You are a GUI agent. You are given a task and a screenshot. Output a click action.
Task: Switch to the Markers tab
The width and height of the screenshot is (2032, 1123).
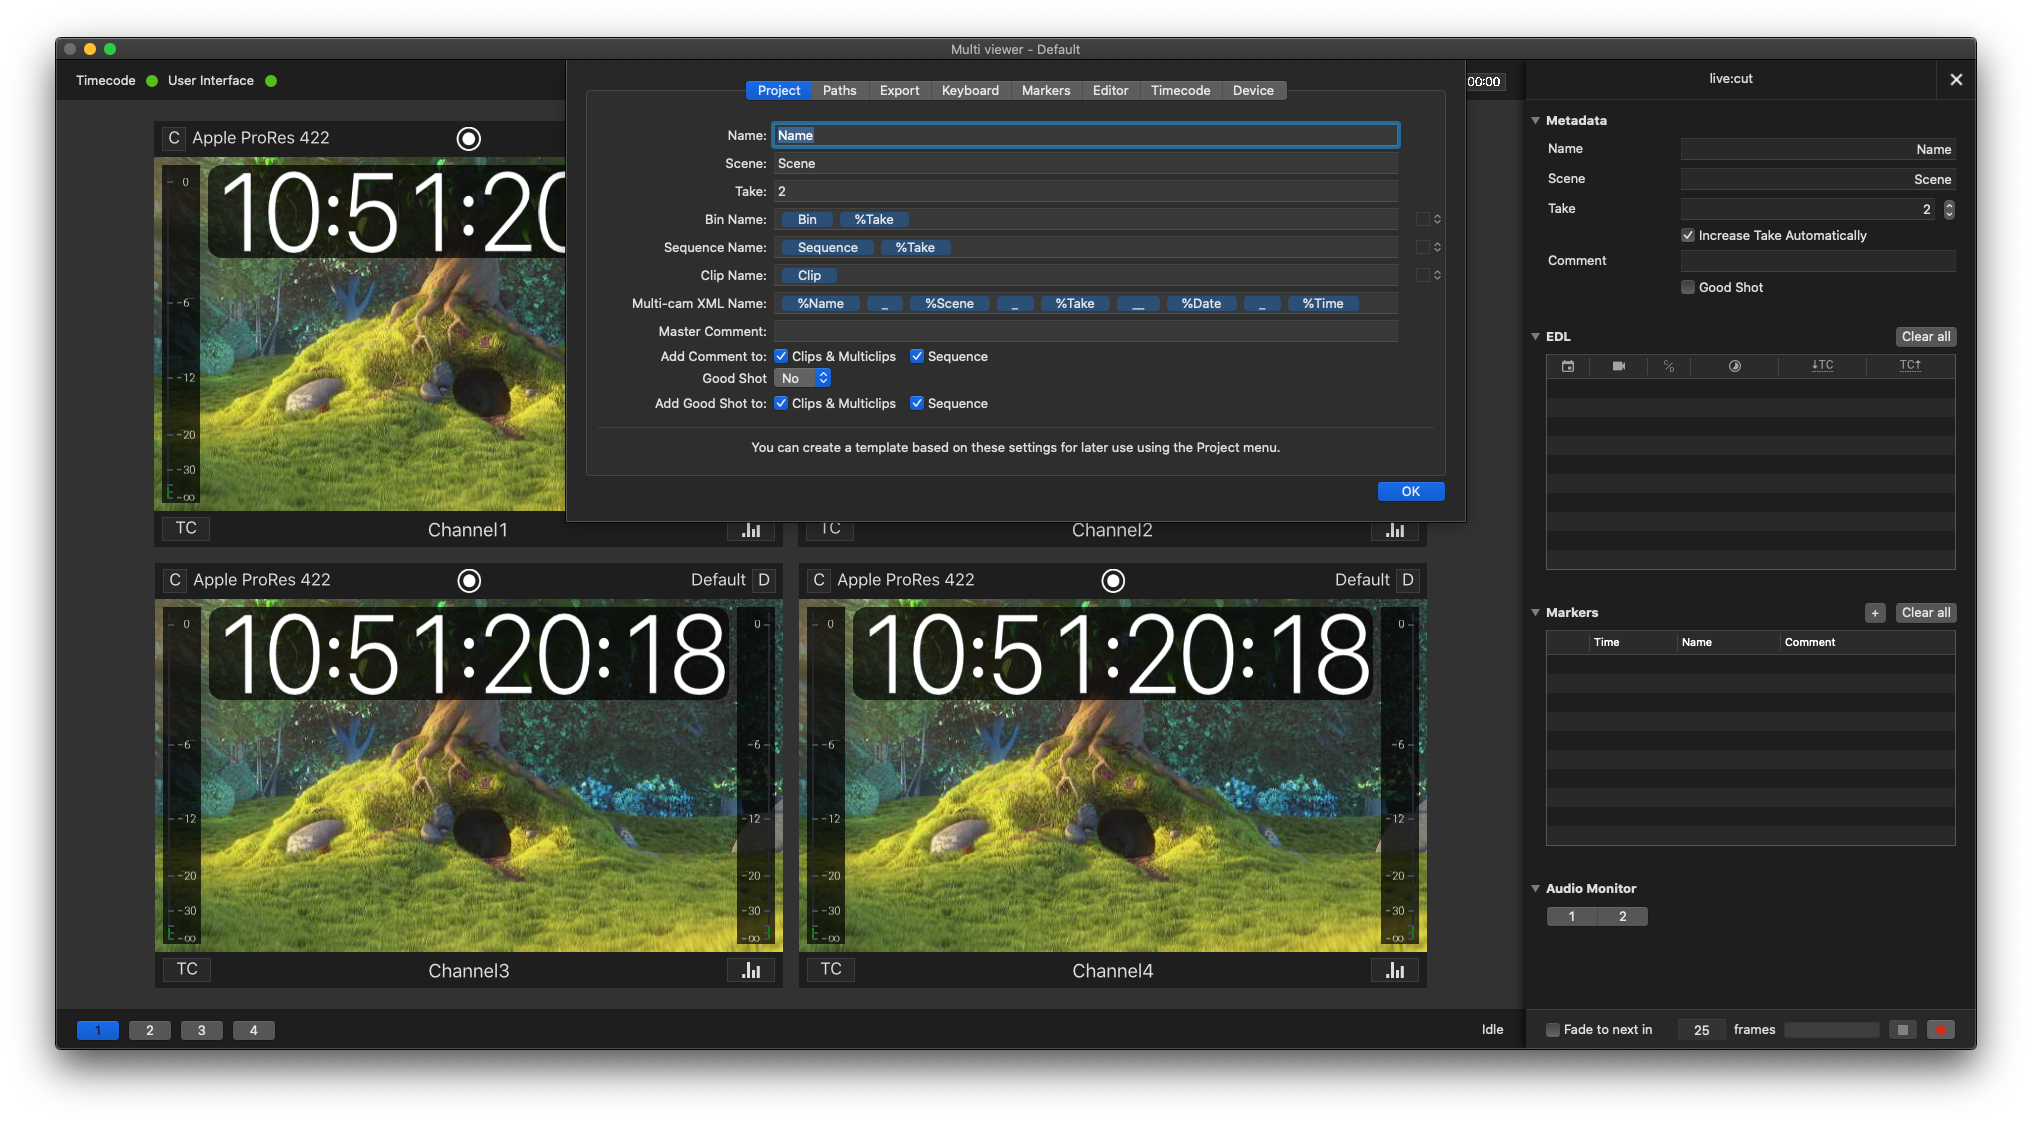tap(1046, 90)
